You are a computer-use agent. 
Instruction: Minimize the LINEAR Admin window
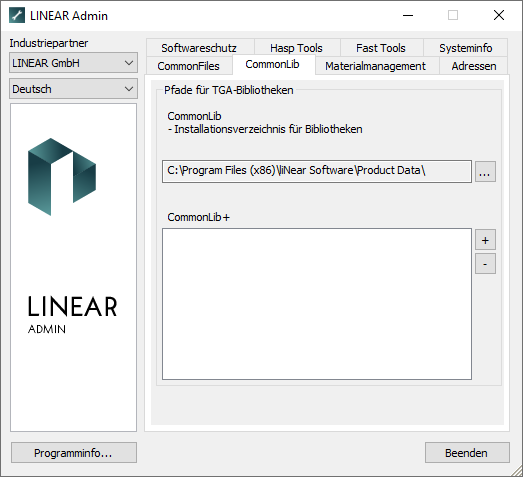408,15
